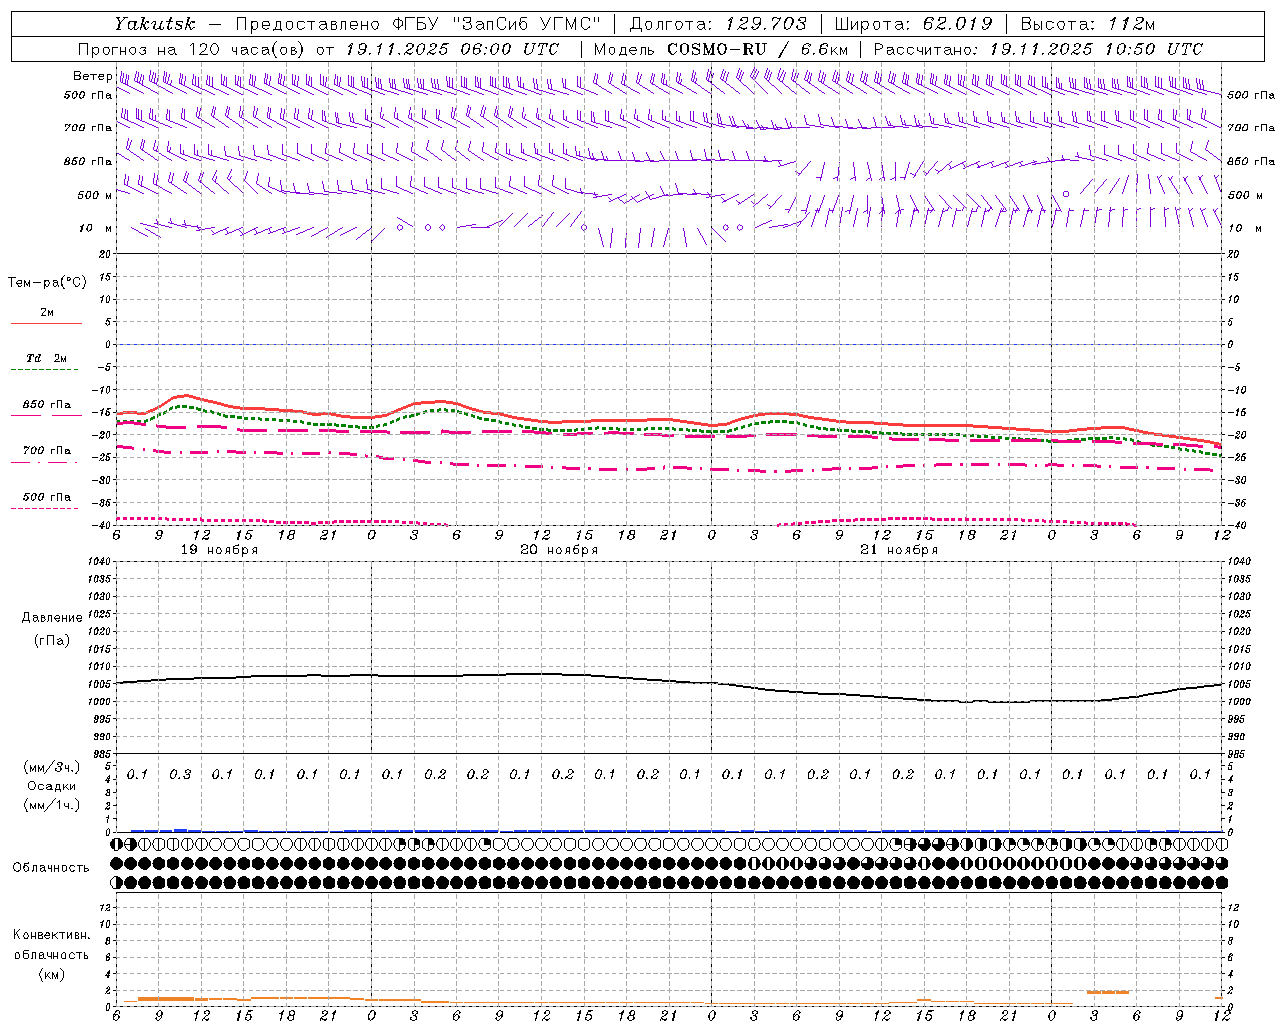Image resolution: width=1280 pixels, height=1024 pixels.
Task: Click the Td 2м dew point legend entry
Action: pyautogui.click(x=46, y=358)
